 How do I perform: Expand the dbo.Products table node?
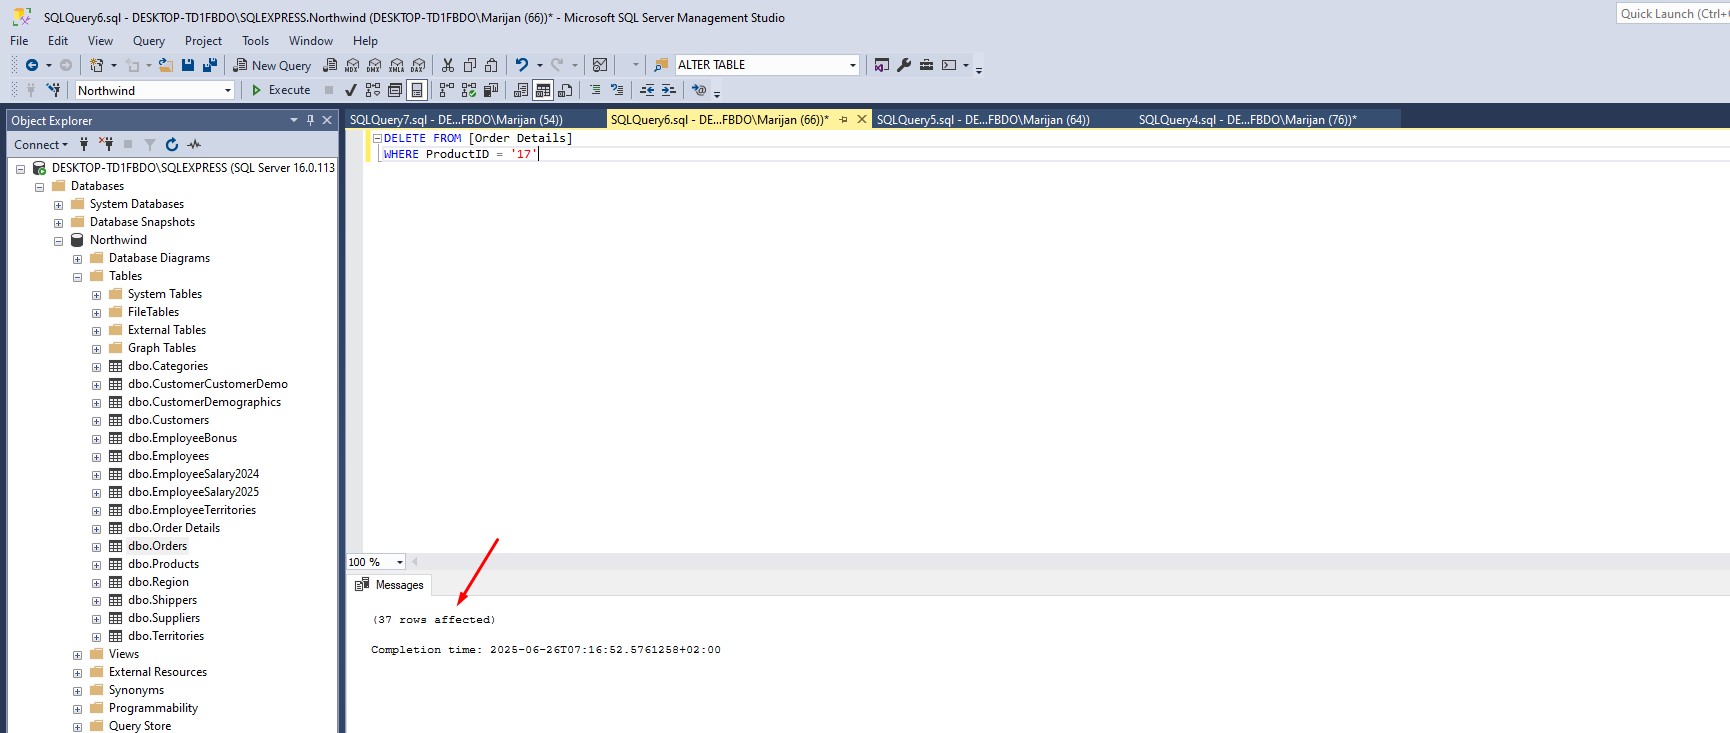[96, 565]
